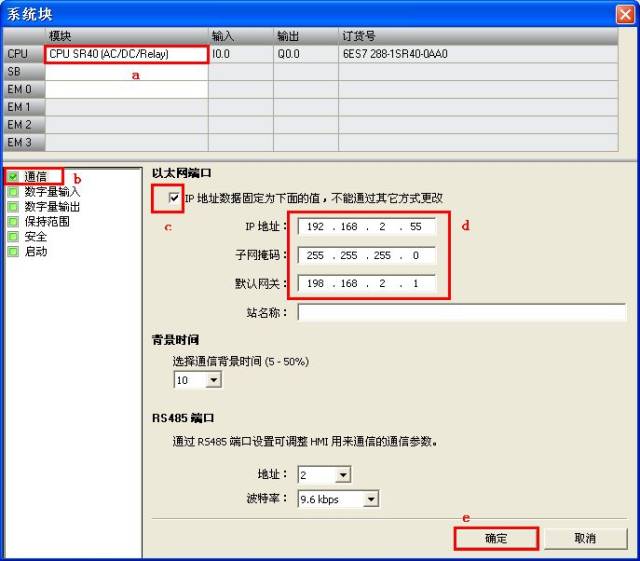
Task: Select the CPU SR40 module cell
Action: pyautogui.click(x=126, y=54)
